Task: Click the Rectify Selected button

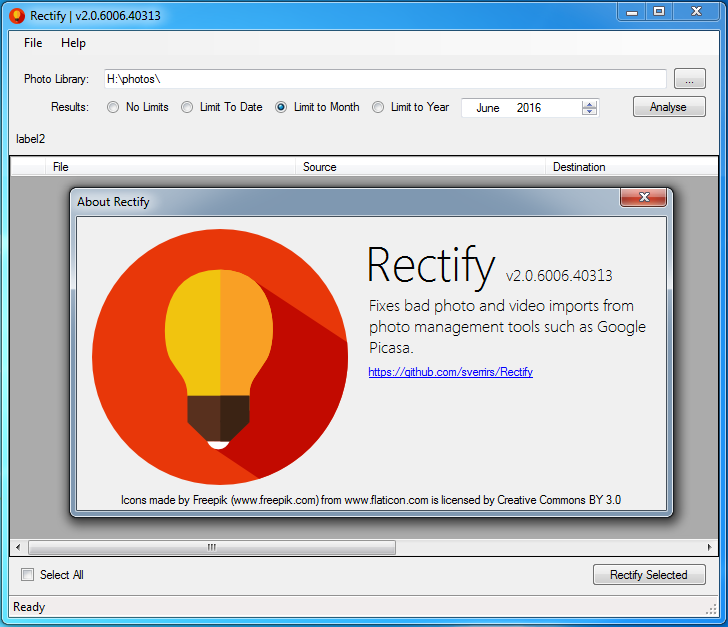Action: pos(649,575)
